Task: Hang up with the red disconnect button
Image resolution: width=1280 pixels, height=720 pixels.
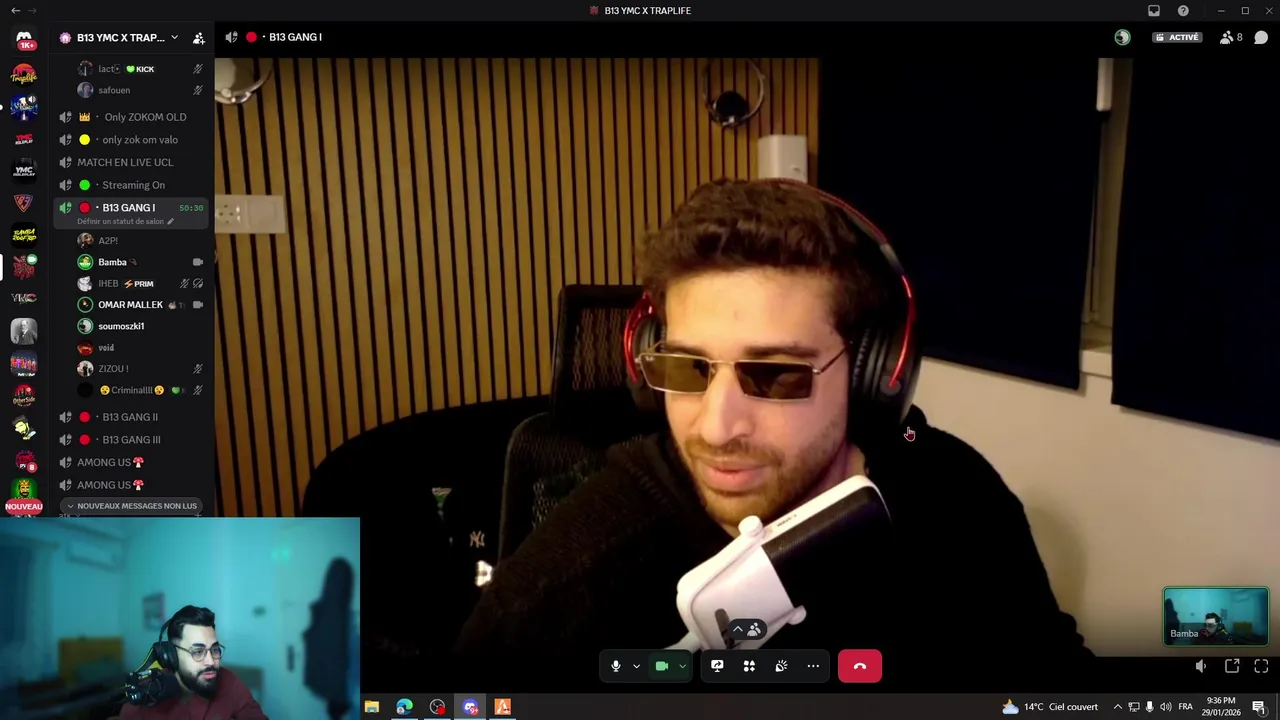Action: point(860,666)
